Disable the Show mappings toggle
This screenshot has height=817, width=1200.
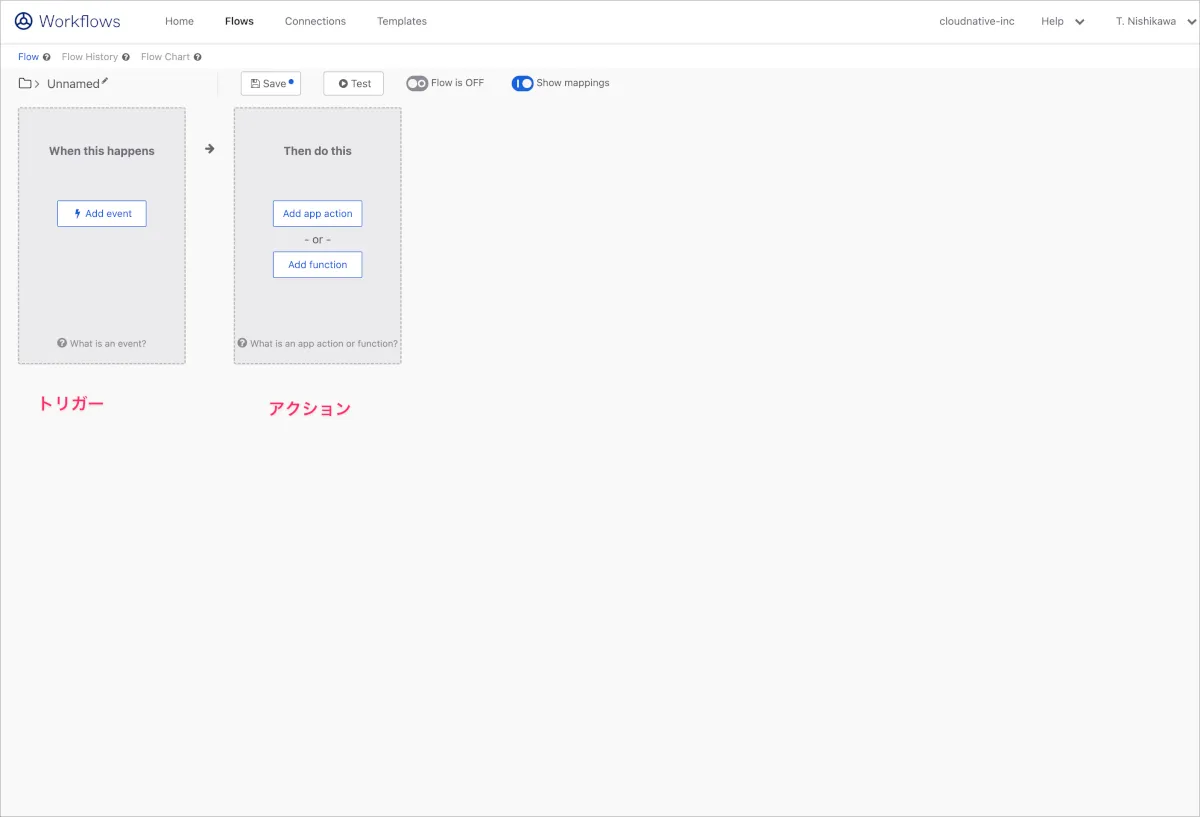(x=522, y=83)
